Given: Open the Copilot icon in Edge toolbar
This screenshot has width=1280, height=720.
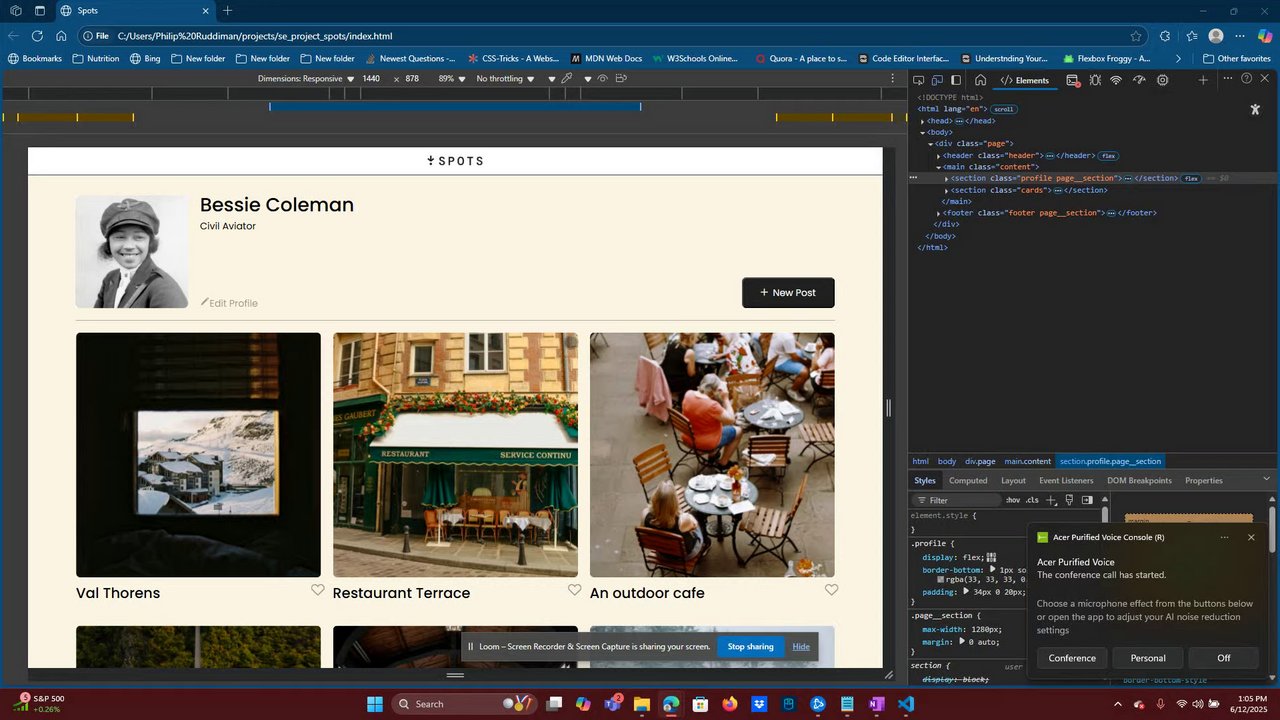Looking at the screenshot, I should [x=1265, y=36].
